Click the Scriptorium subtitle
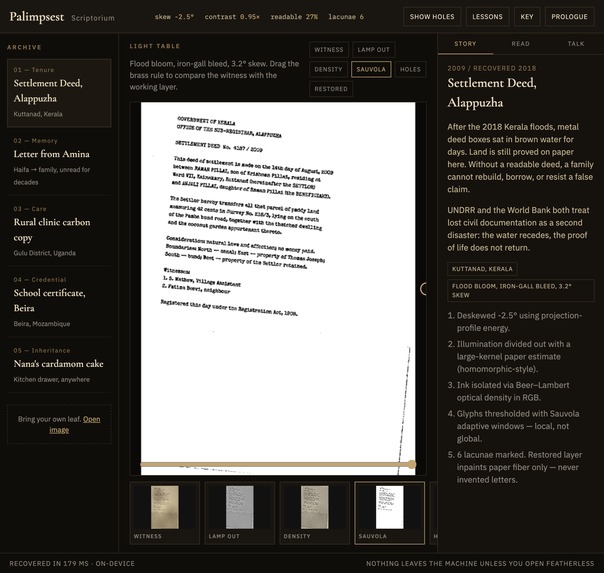Viewport: 604px width, 573px height. pyautogui.click(x=93, y=18)
